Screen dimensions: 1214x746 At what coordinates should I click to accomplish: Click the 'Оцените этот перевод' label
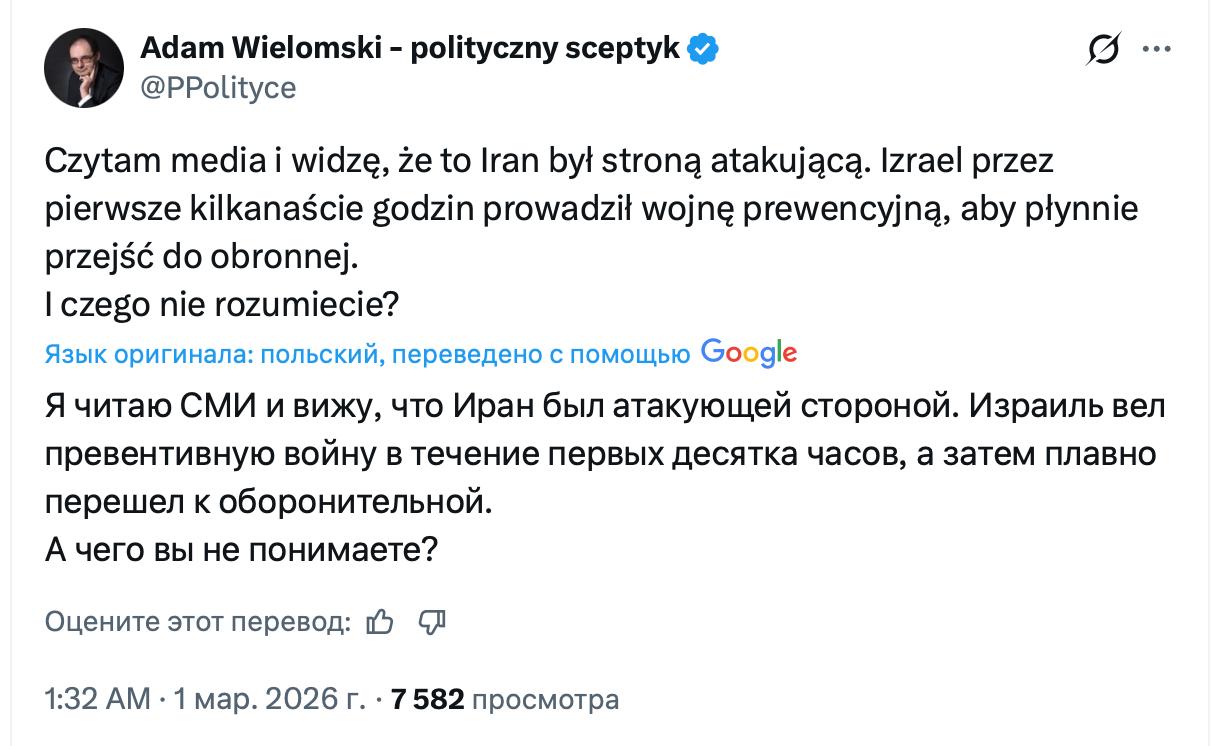click(x=198, y=622)
